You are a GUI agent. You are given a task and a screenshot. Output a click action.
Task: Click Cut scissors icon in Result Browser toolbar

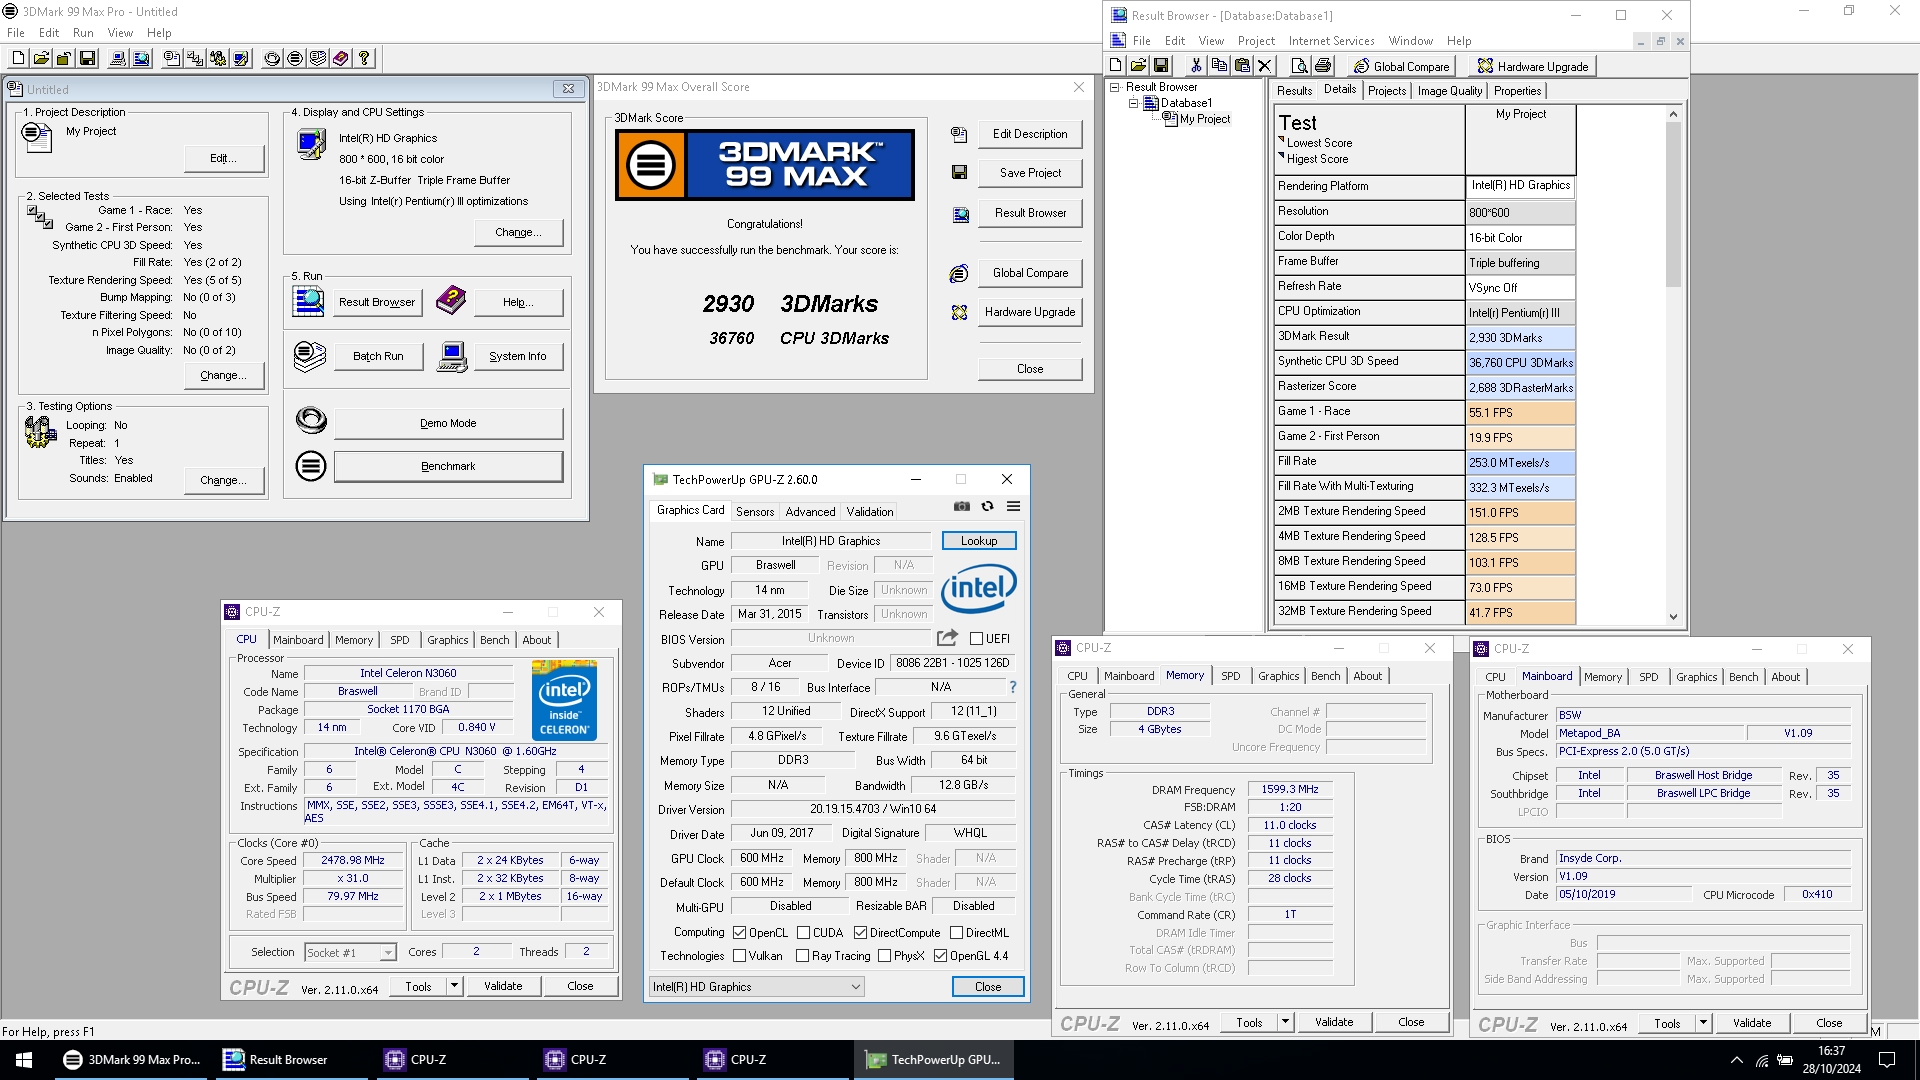[x=1196, y=66]
